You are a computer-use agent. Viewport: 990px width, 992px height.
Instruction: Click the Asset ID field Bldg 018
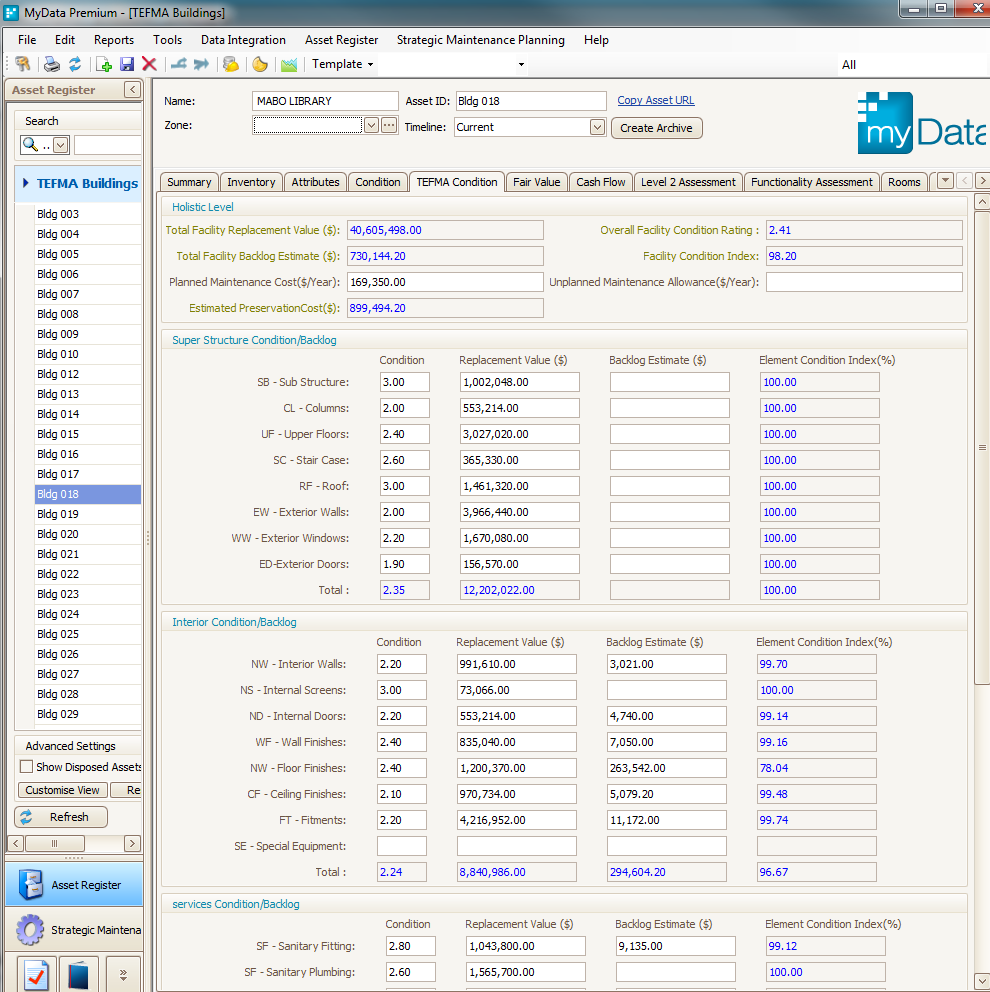pyautogui.click(x=531, y=101)
